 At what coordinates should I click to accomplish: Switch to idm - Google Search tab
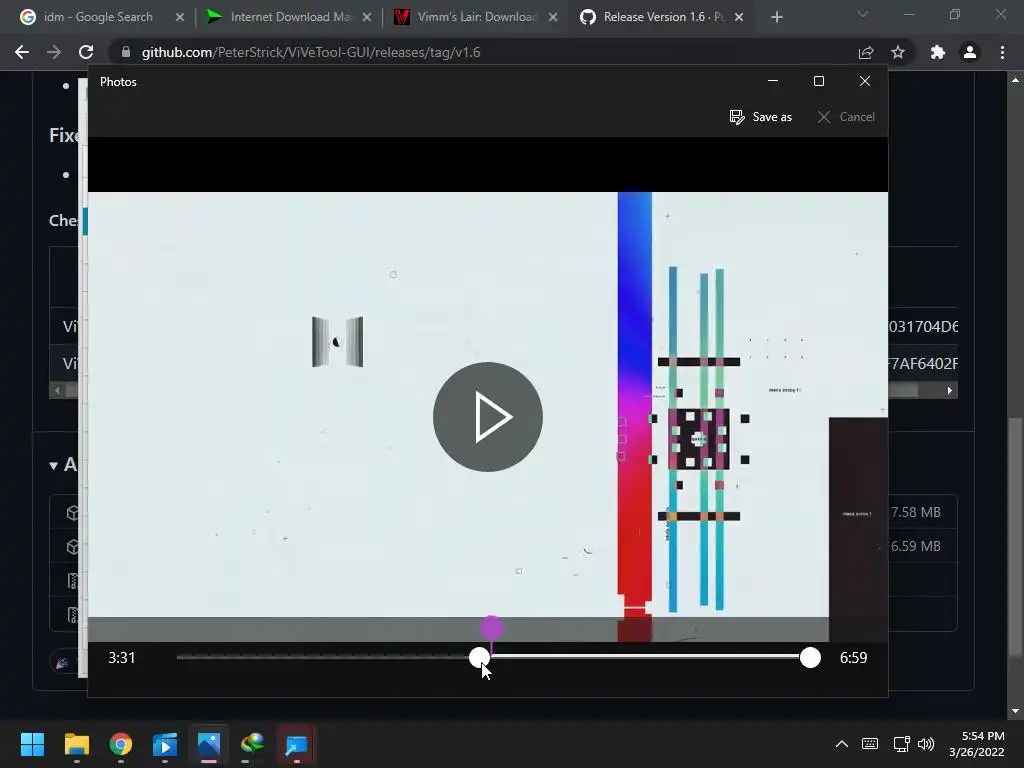98,17
